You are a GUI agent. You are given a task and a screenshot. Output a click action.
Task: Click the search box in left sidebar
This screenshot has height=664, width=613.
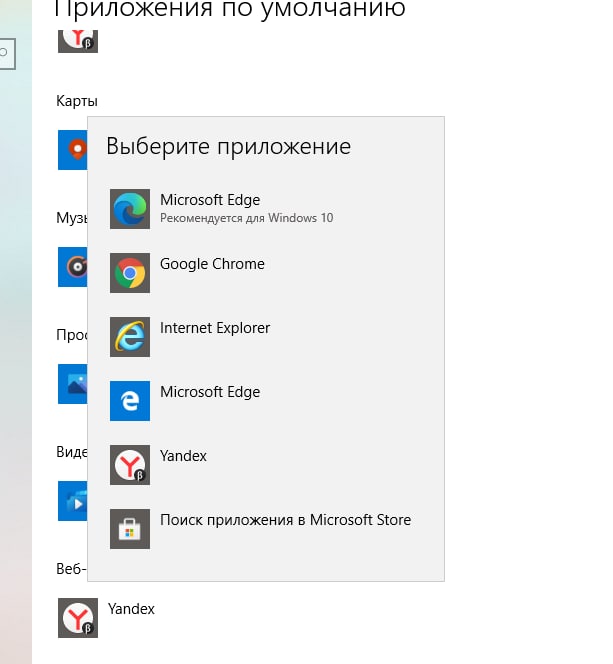tap(8, 53)
